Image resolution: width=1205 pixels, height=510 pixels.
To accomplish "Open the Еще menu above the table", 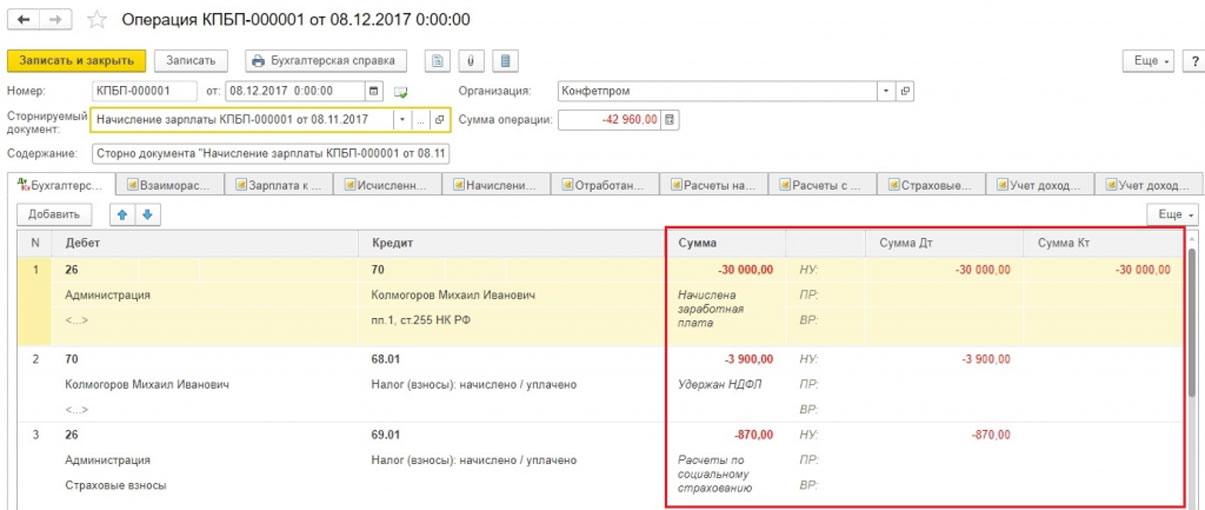I will click(x=1176, y=214).
